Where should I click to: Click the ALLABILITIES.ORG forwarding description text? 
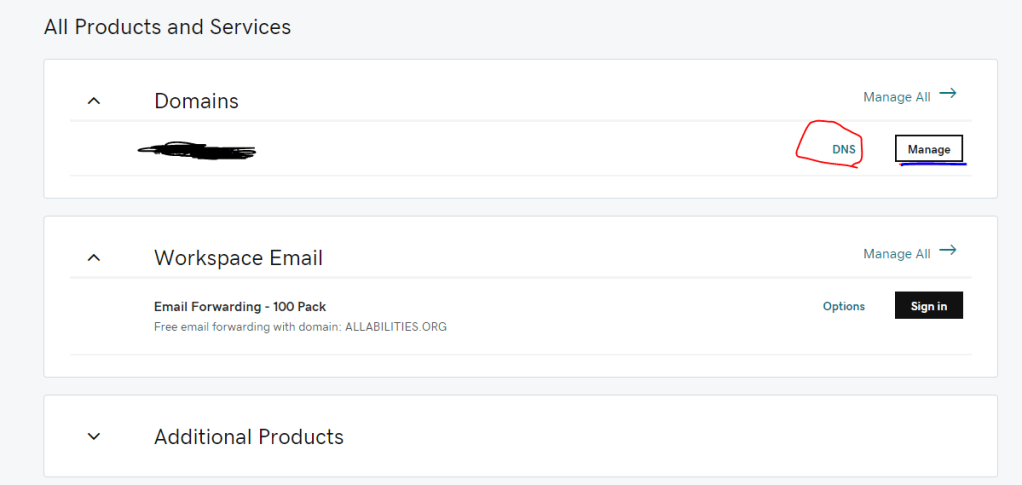click(x=300, y=327)
